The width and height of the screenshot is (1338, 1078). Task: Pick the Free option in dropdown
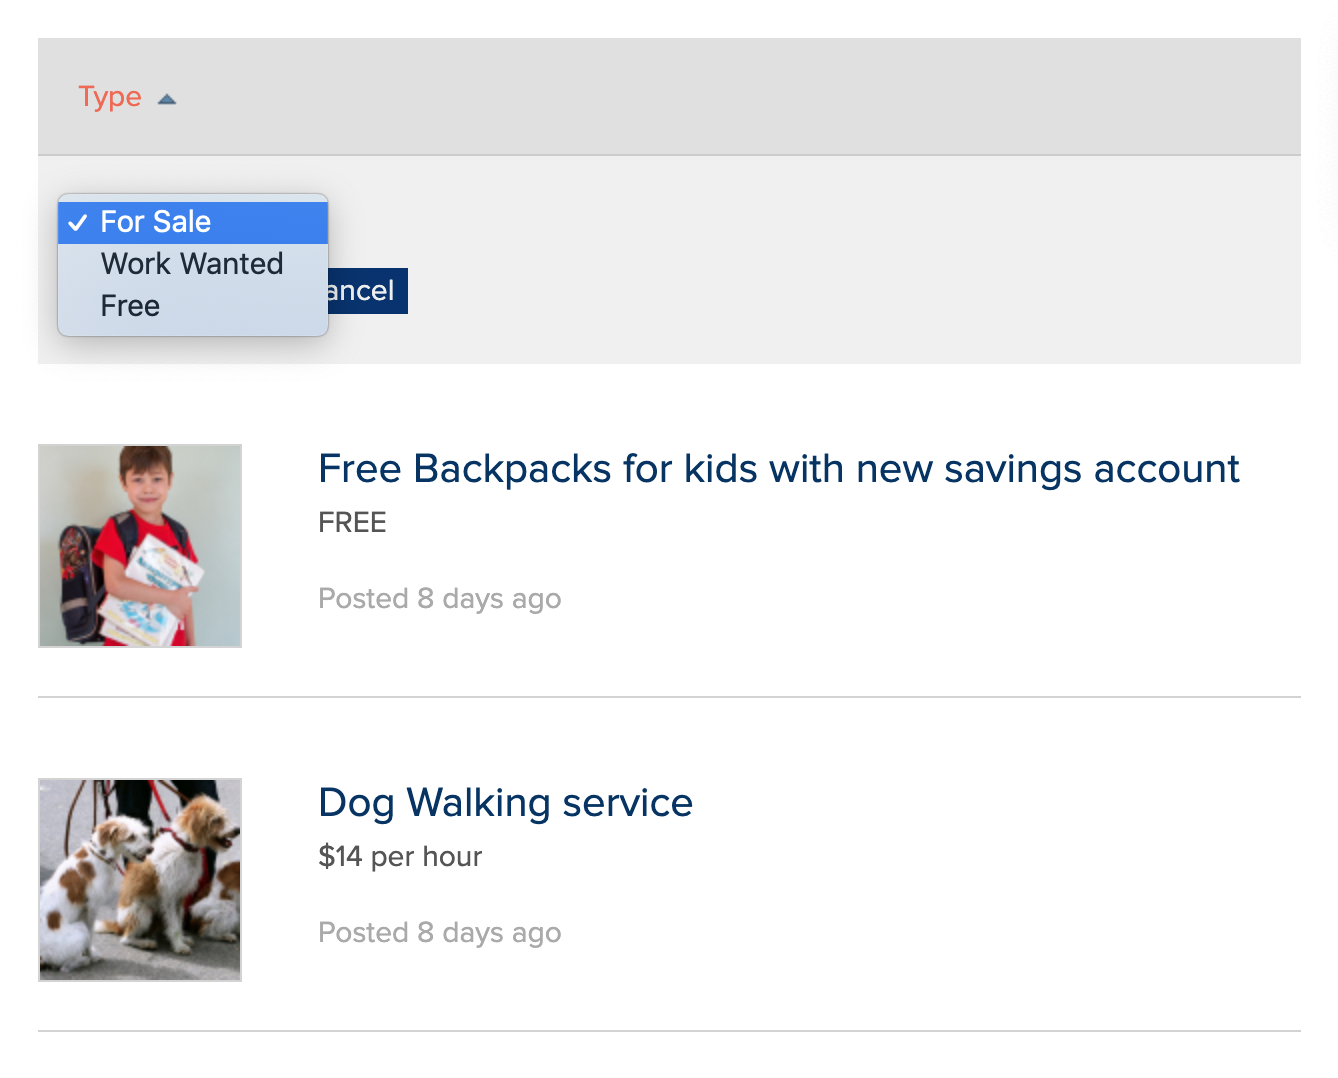pos(130,306)
